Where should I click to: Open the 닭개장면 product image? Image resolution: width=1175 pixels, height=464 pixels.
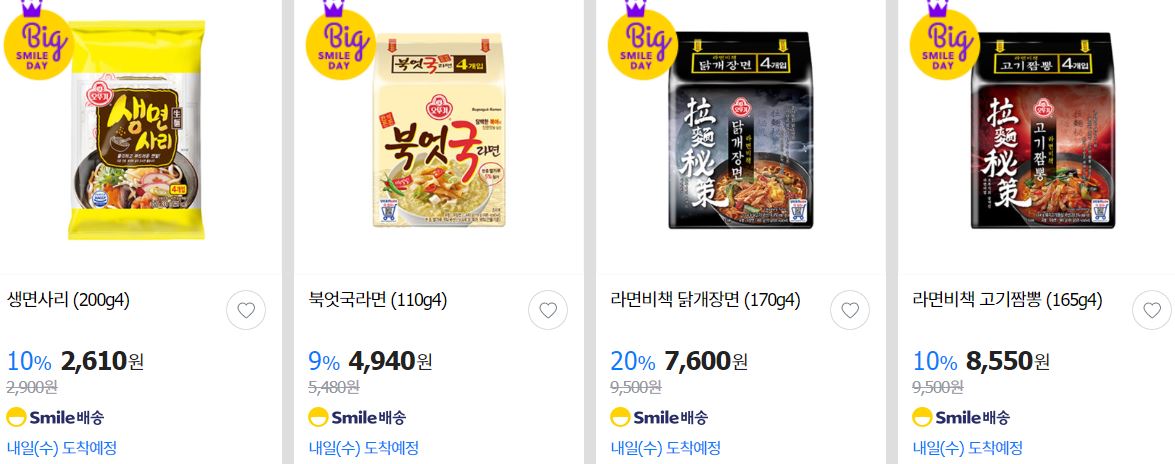click(x=740, y=130)
